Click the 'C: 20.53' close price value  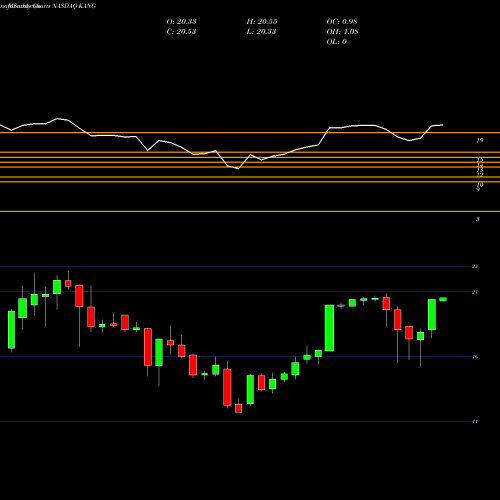tap(181, 31)
